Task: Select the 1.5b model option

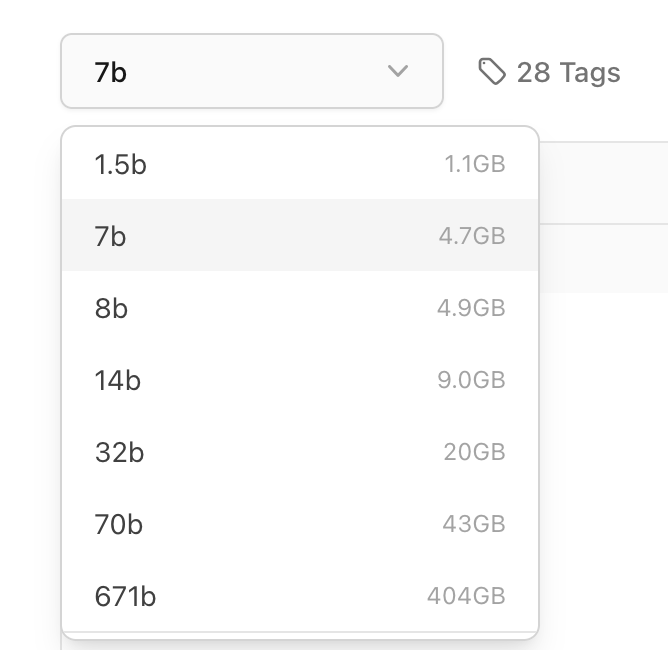Action: click(120, 164)
